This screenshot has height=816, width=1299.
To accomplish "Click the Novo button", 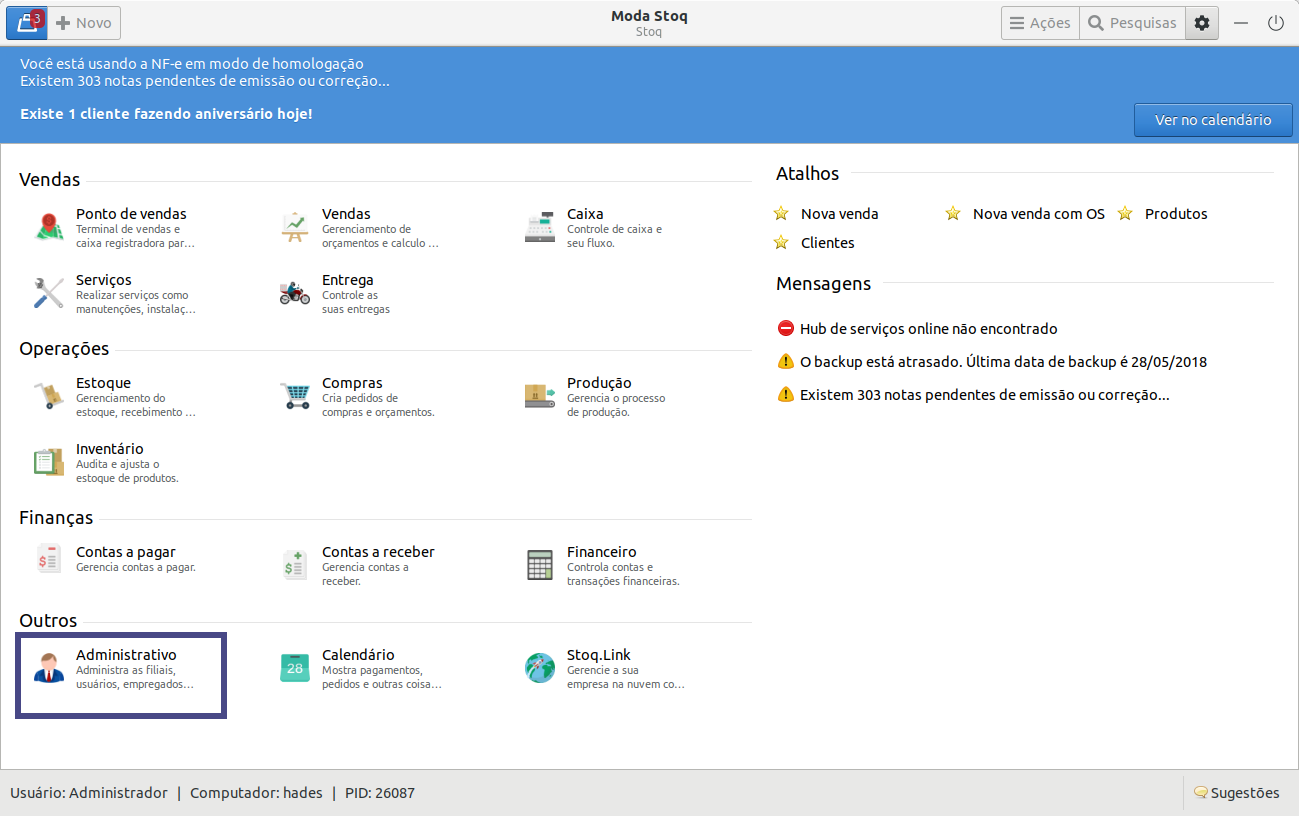I will (84, 23).
